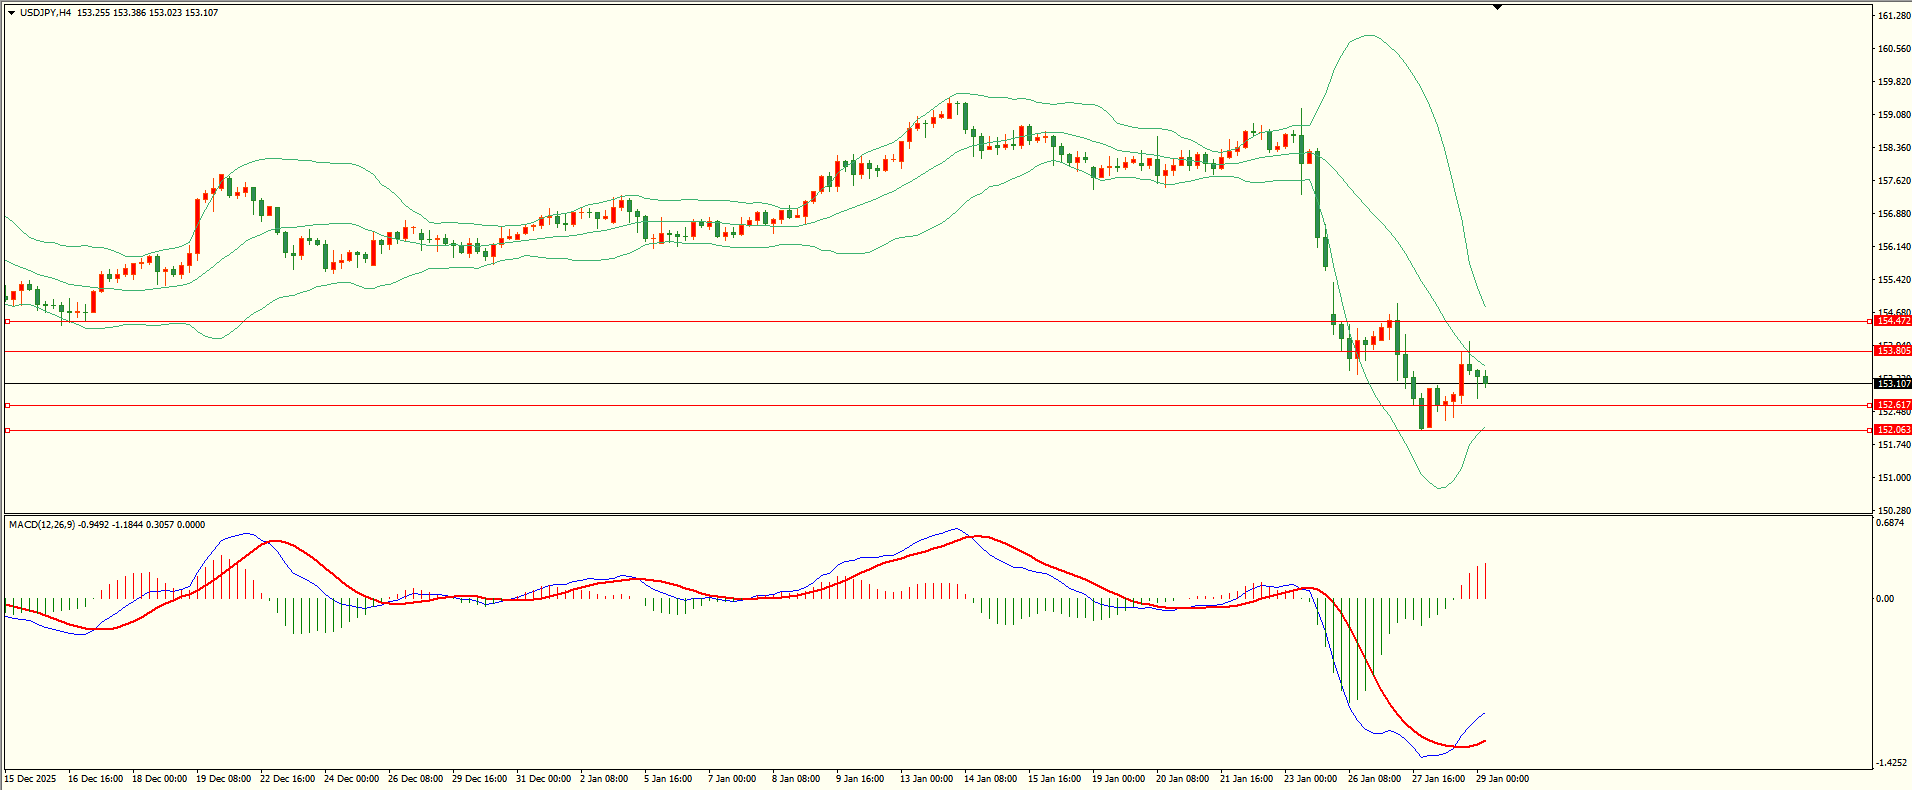Select the 153.805 red price label
This screenshot has height=790, width=1912.
(x=1892, y=351)
